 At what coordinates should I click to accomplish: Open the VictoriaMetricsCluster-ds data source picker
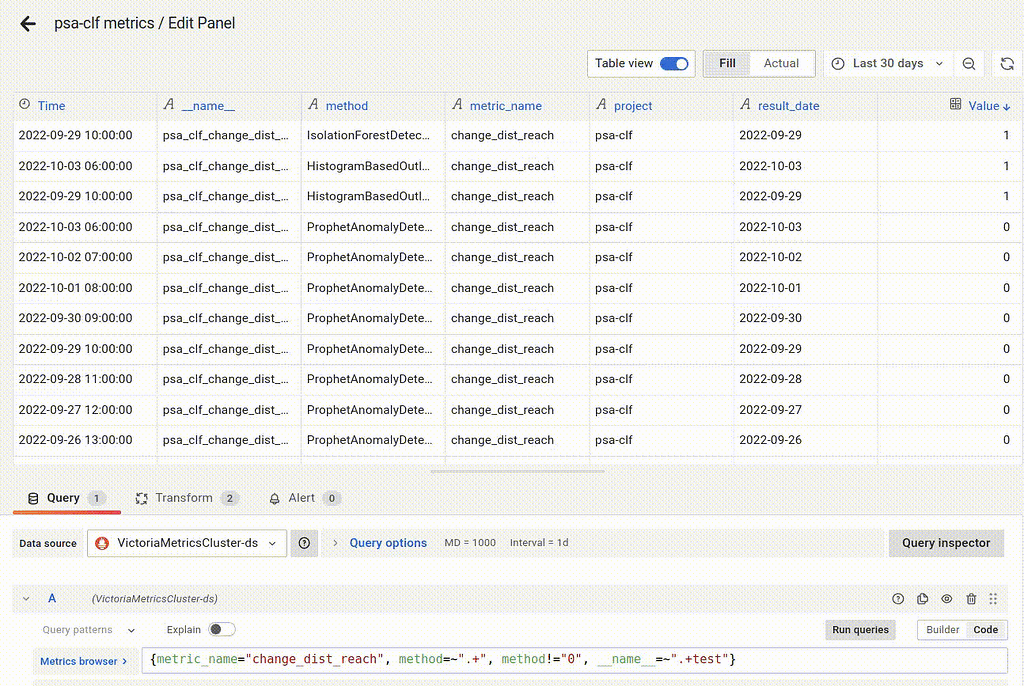187,543
